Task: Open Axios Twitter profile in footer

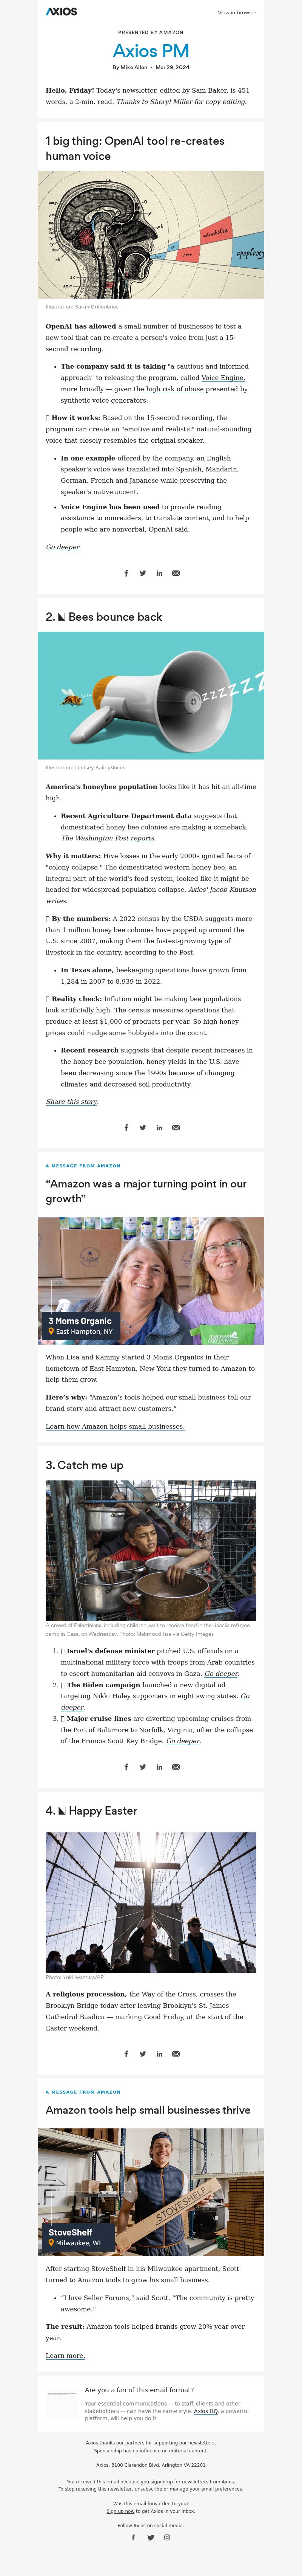Action: click(x=151, y=2537)
